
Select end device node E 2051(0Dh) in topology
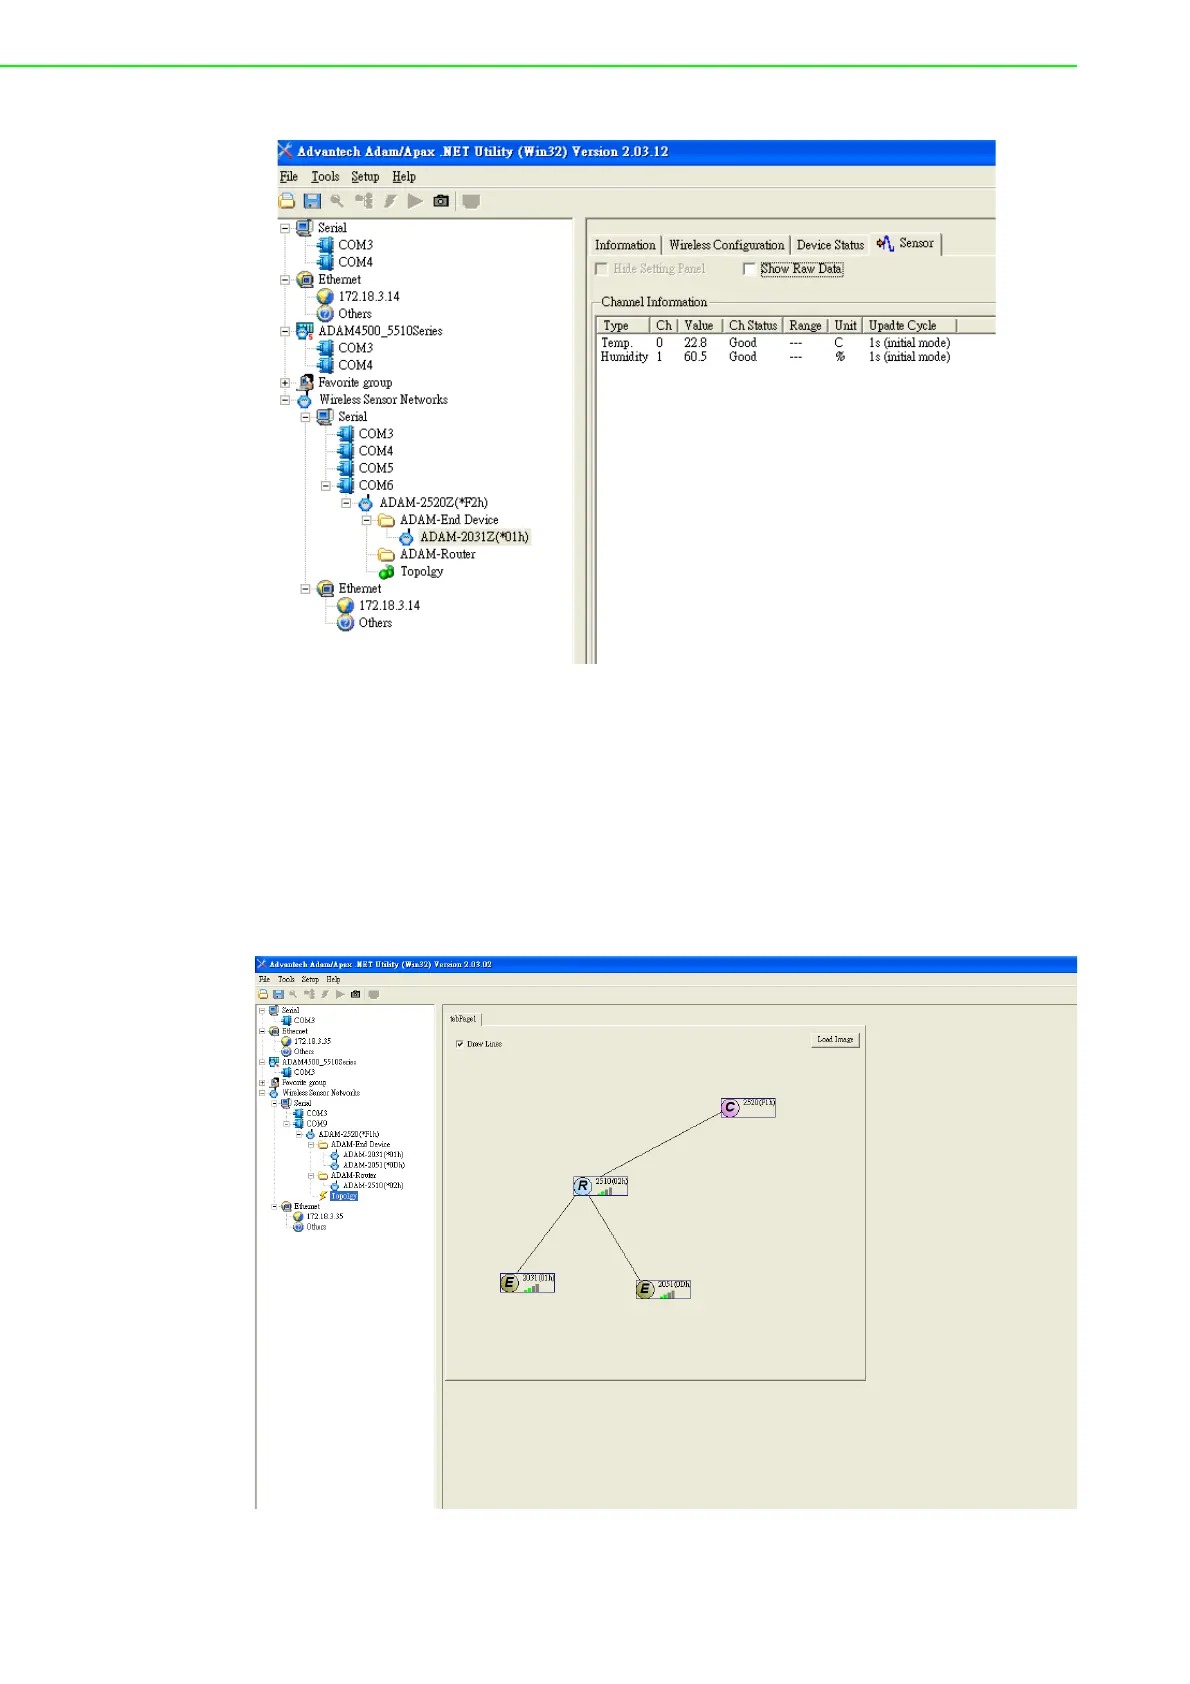(663, 1289)
